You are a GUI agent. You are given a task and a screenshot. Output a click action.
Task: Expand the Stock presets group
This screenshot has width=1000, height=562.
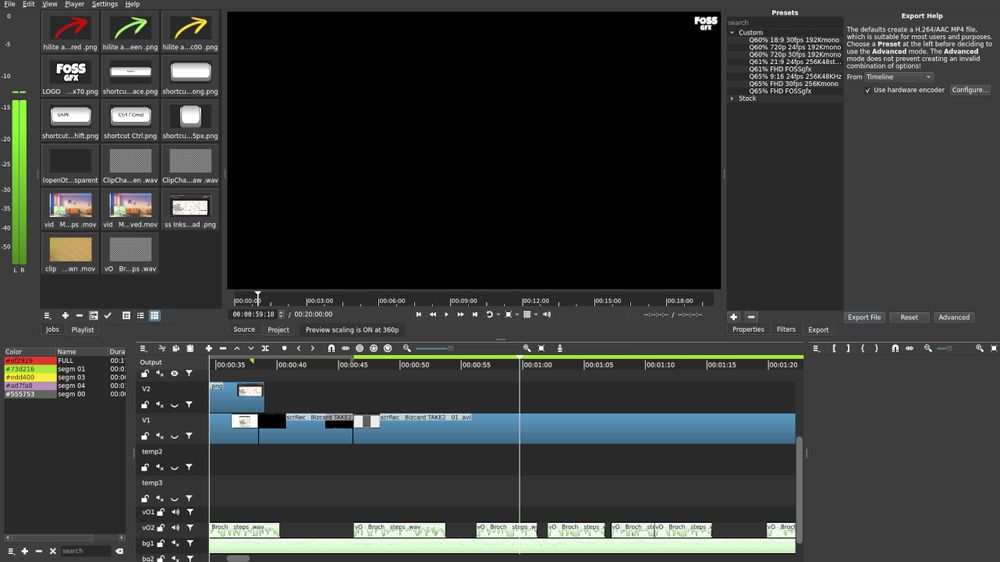(732, 98)
